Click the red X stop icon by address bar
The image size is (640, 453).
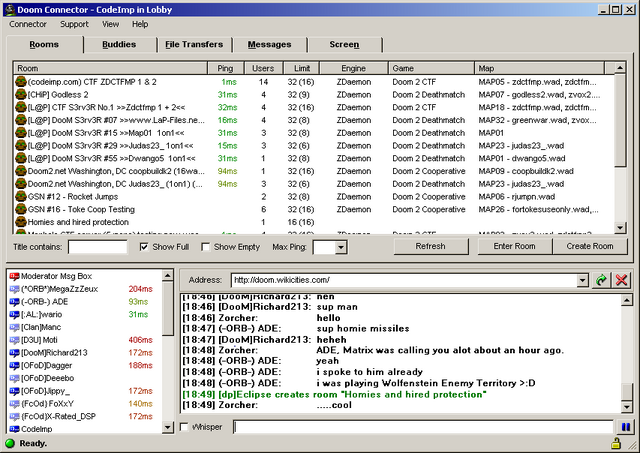tap(622, 280)
